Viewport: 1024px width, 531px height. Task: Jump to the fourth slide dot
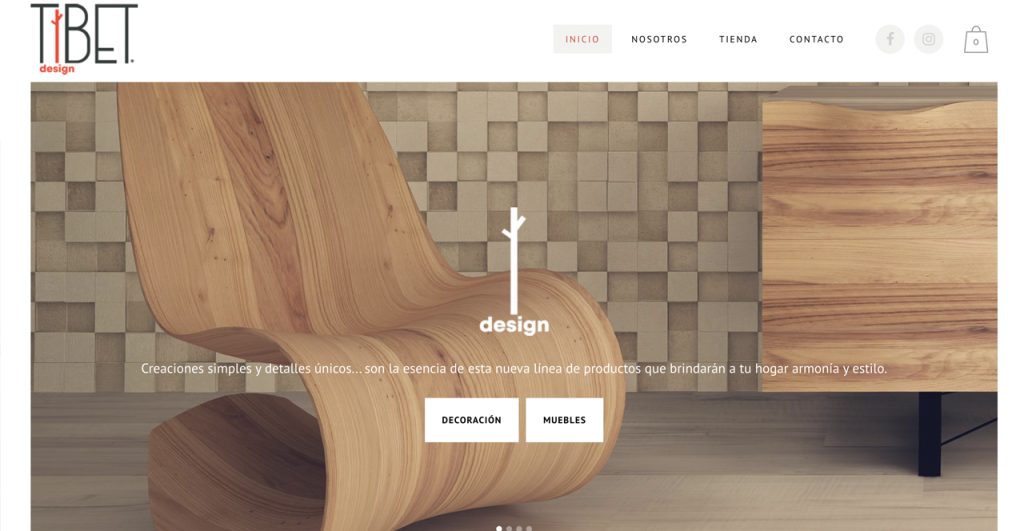click(529, 528)
